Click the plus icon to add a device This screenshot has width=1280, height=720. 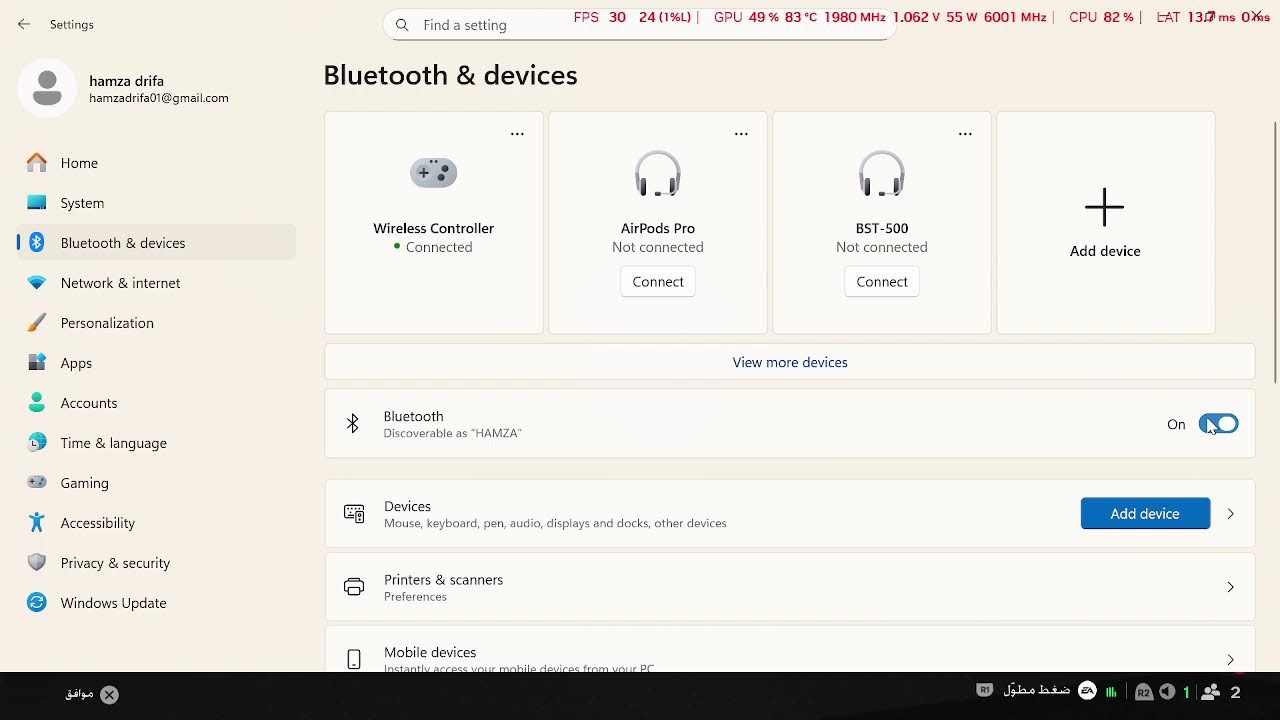click(1105, 207)
